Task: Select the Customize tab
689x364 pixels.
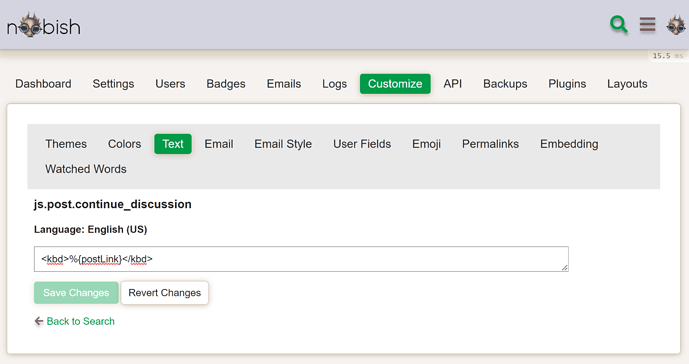Action: coord(395,84)
